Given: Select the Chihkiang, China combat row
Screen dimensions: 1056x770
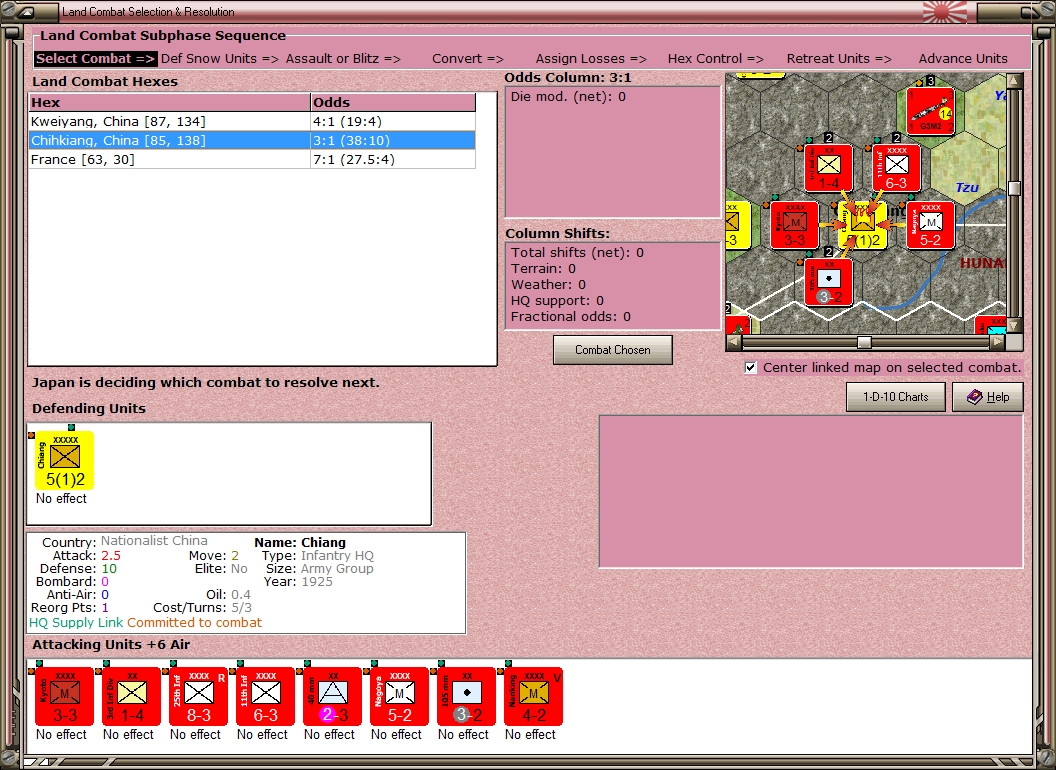Looking at the screenshot, I should click(252, 140).
